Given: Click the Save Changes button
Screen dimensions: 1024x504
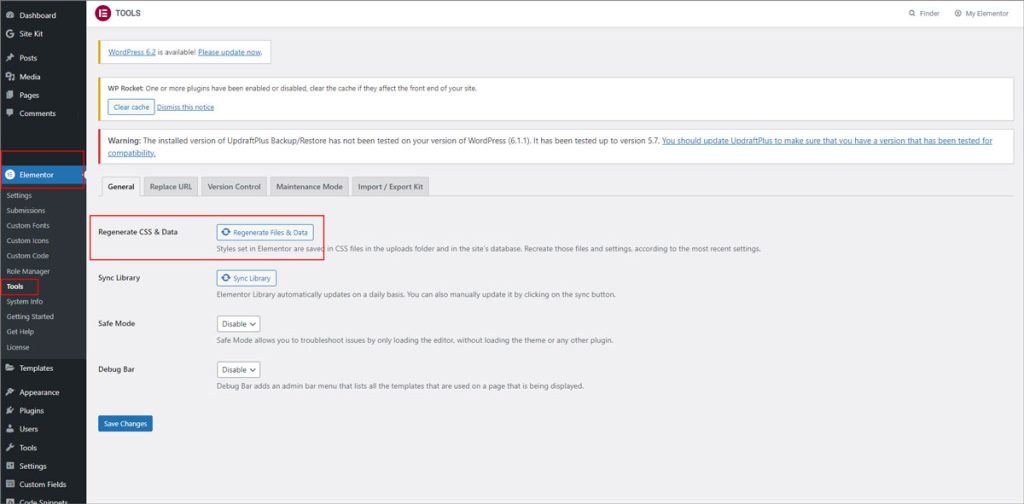Looking at the screenshot, I should tap(125, 424).
